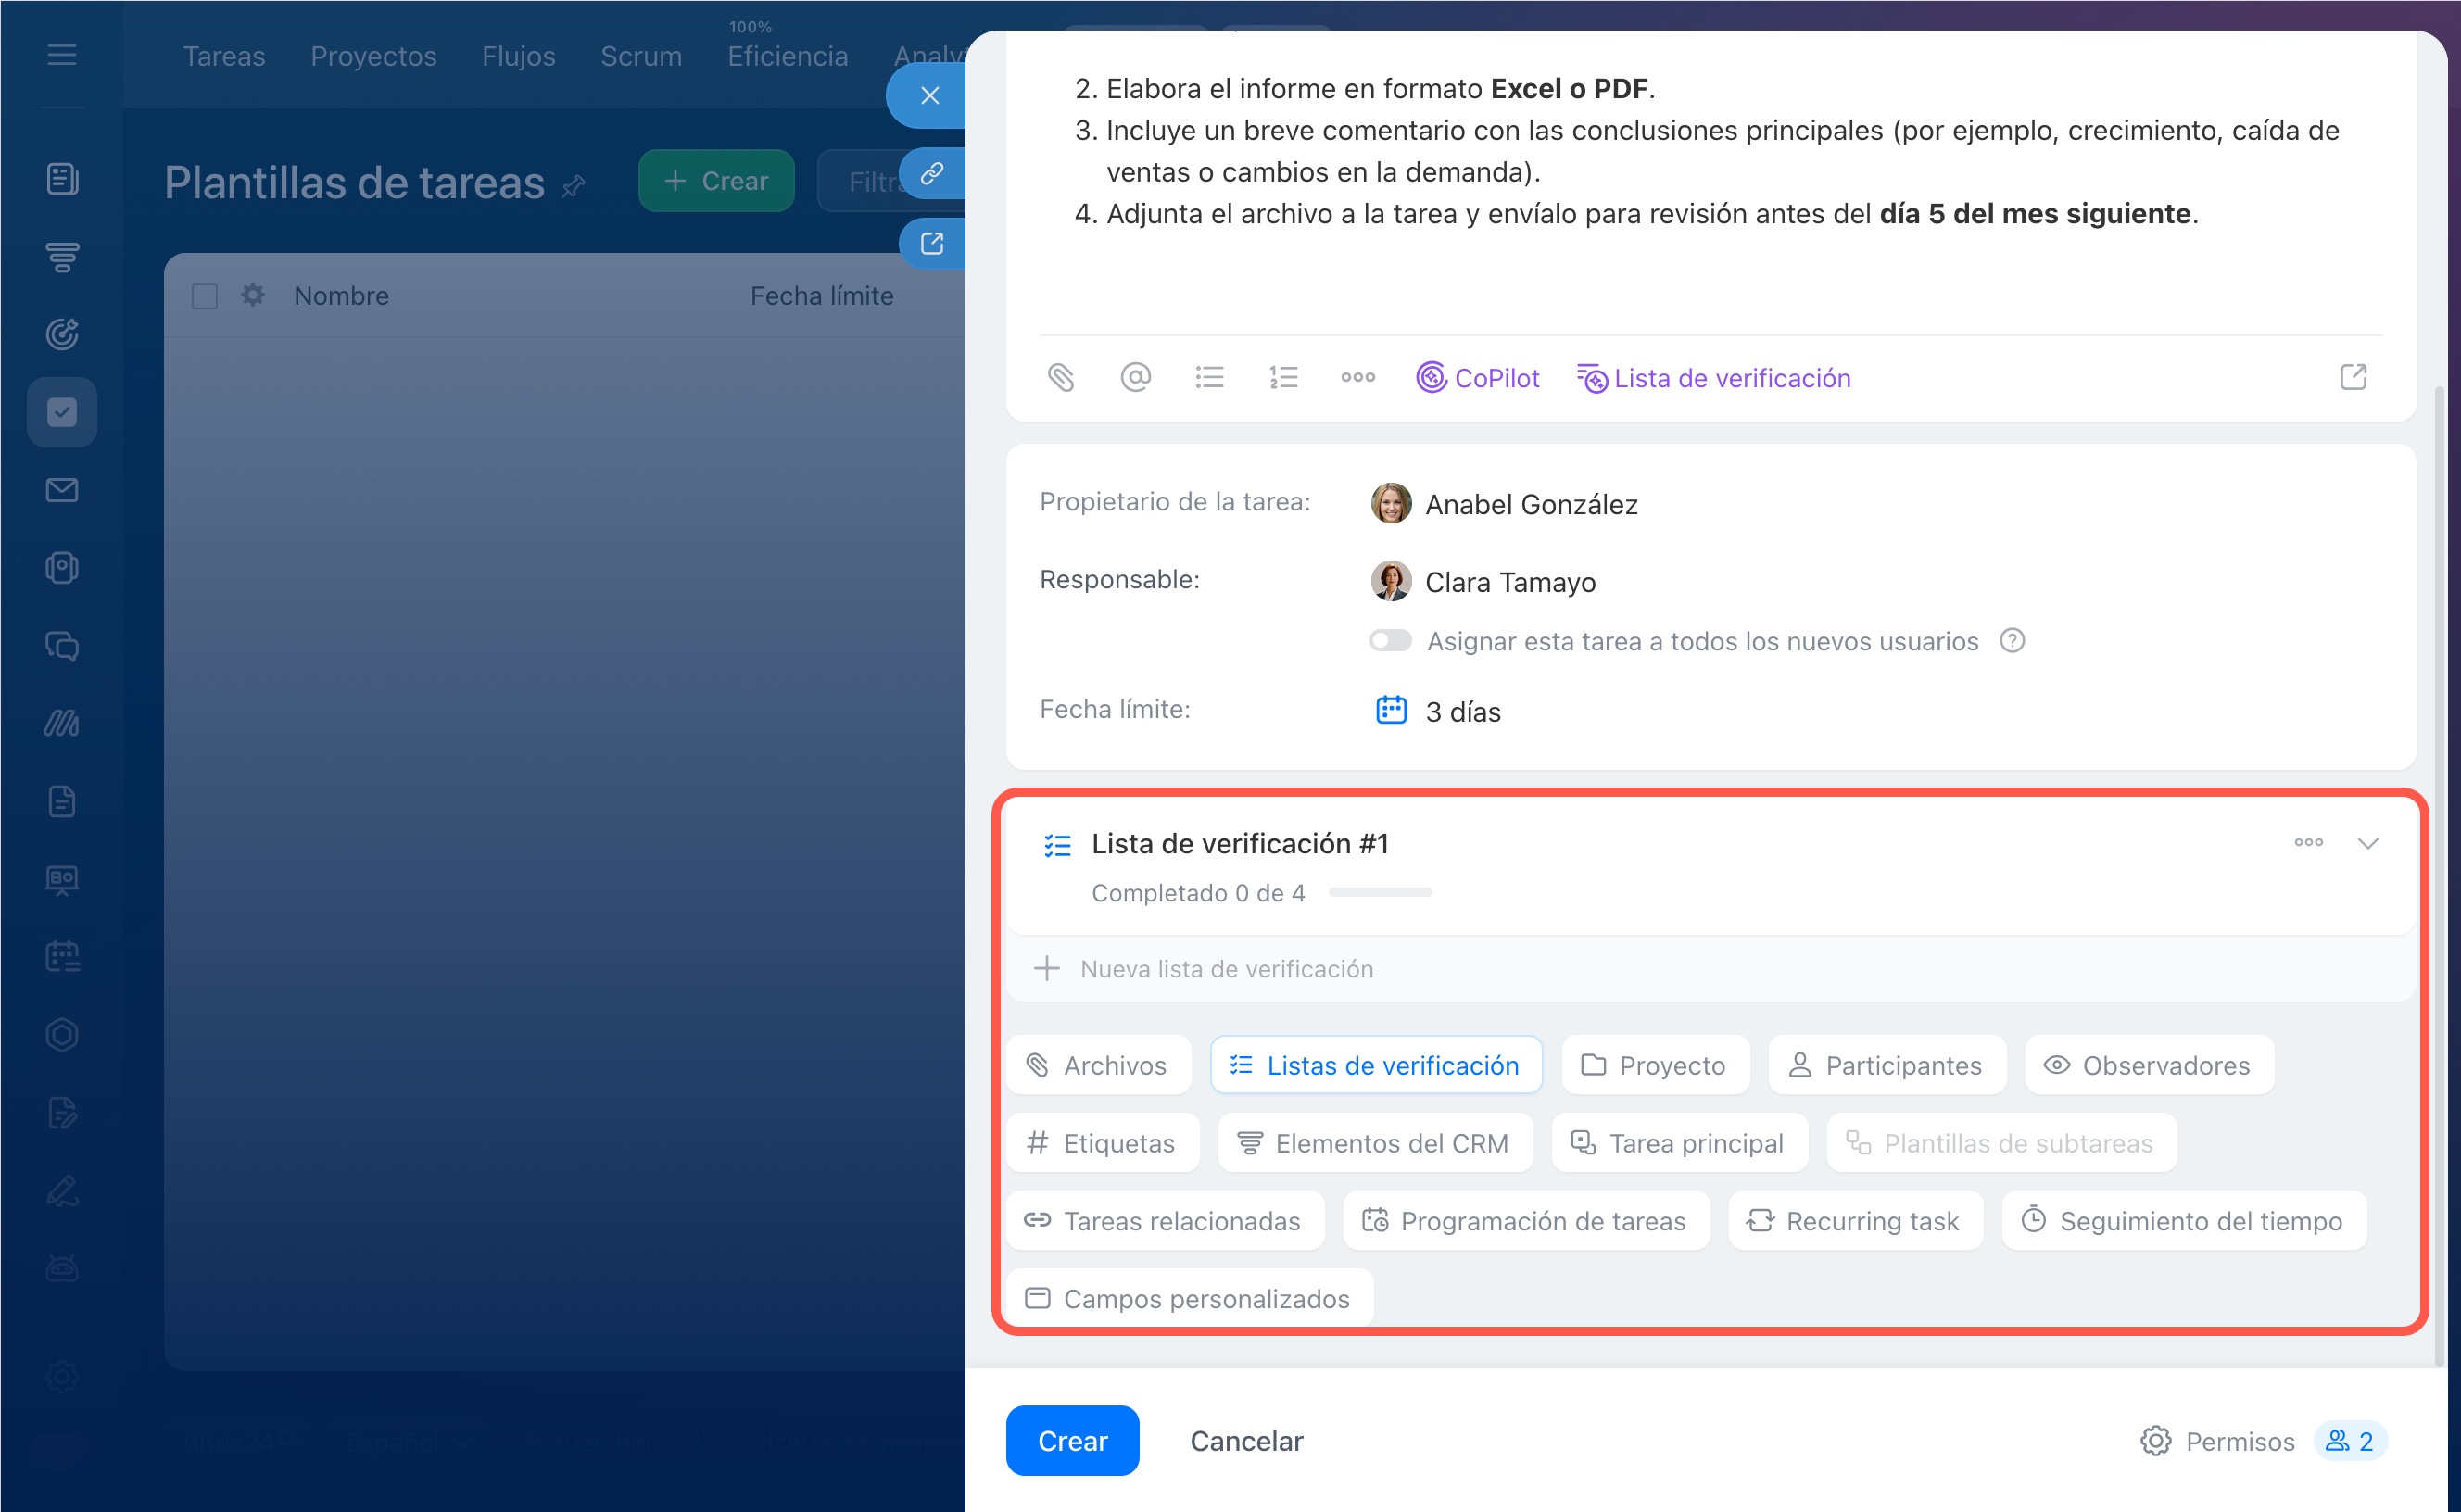Viewport: 2461px width, 1512px height.
Task: Insert a numbered list in the editor
Action: pyautogui.click(x=1283, y=378)
